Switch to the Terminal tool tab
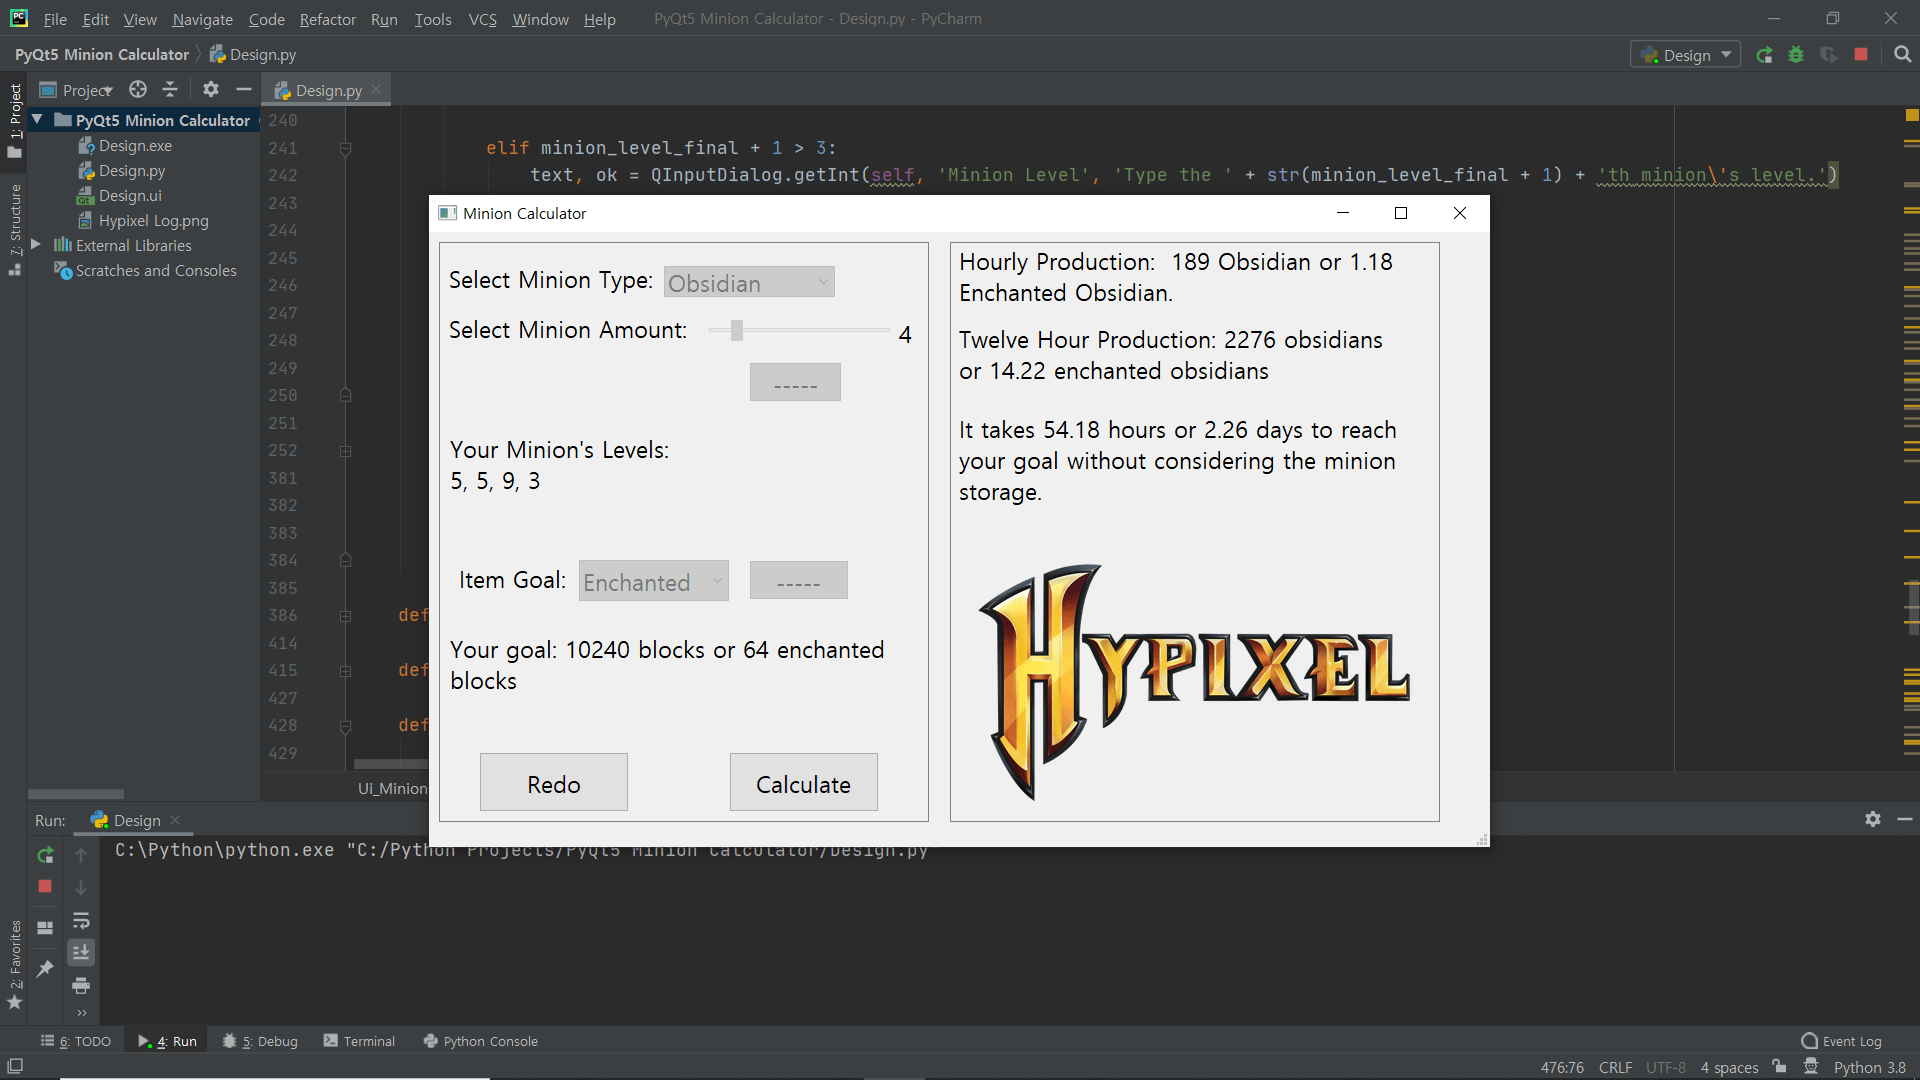1920x1080 pixels. point(359,1041)
